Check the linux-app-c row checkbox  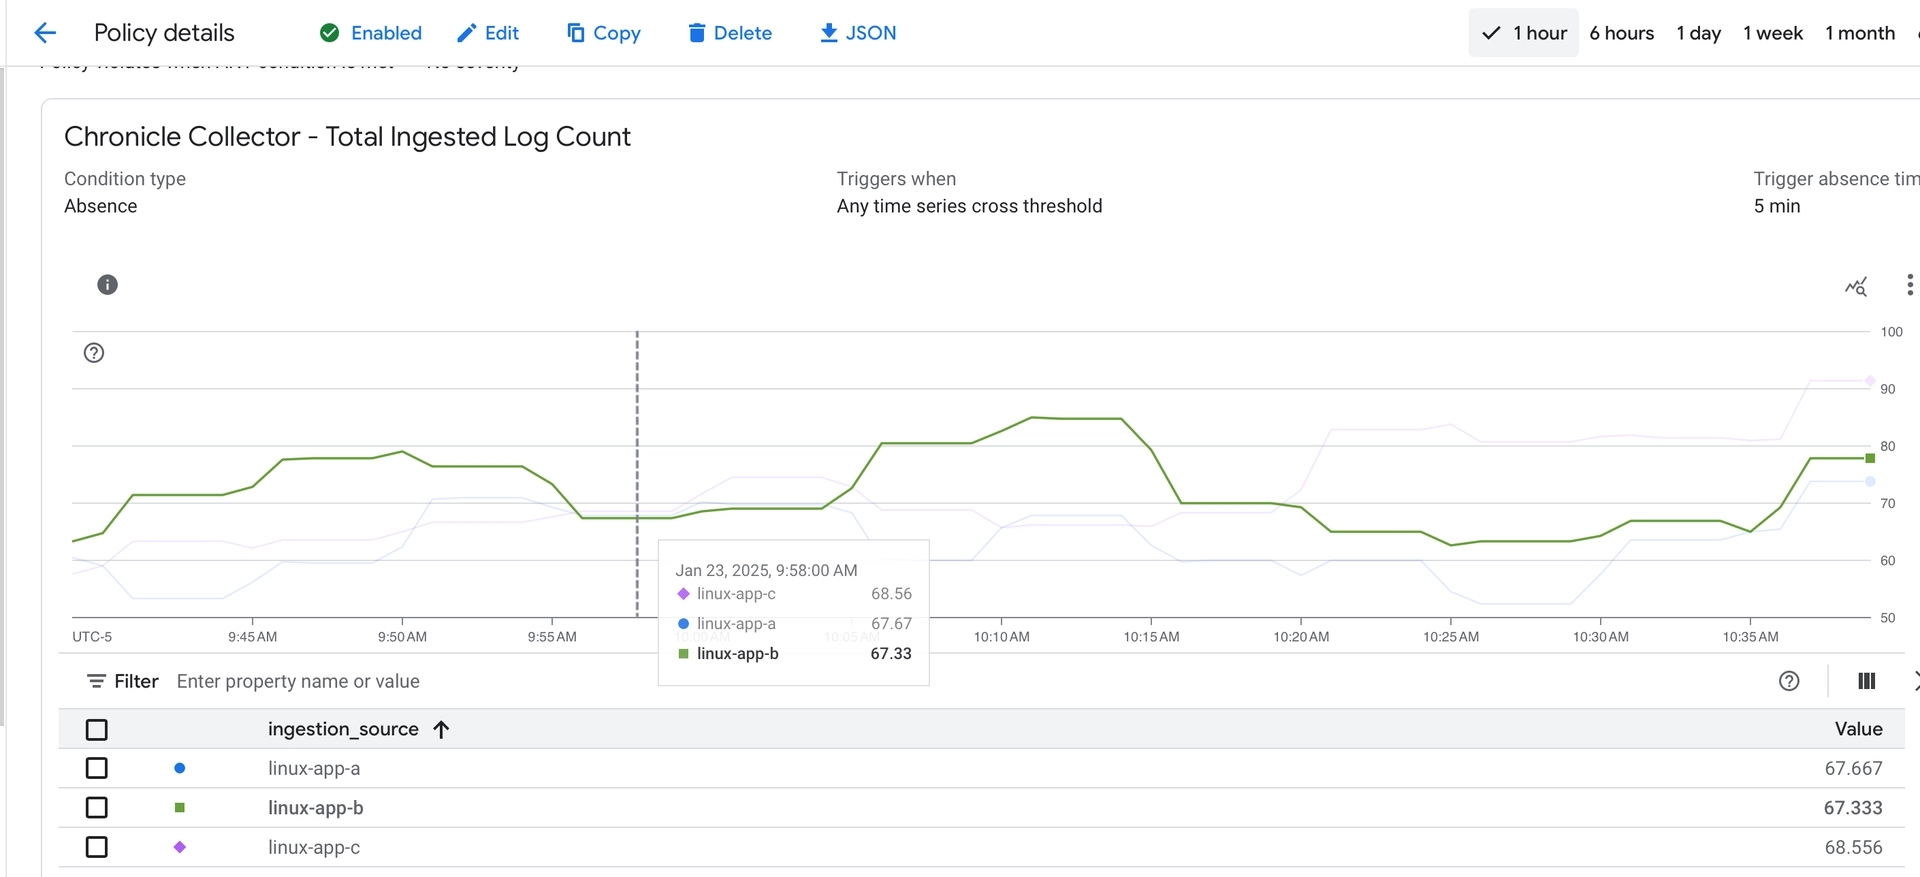click(97, 847)
